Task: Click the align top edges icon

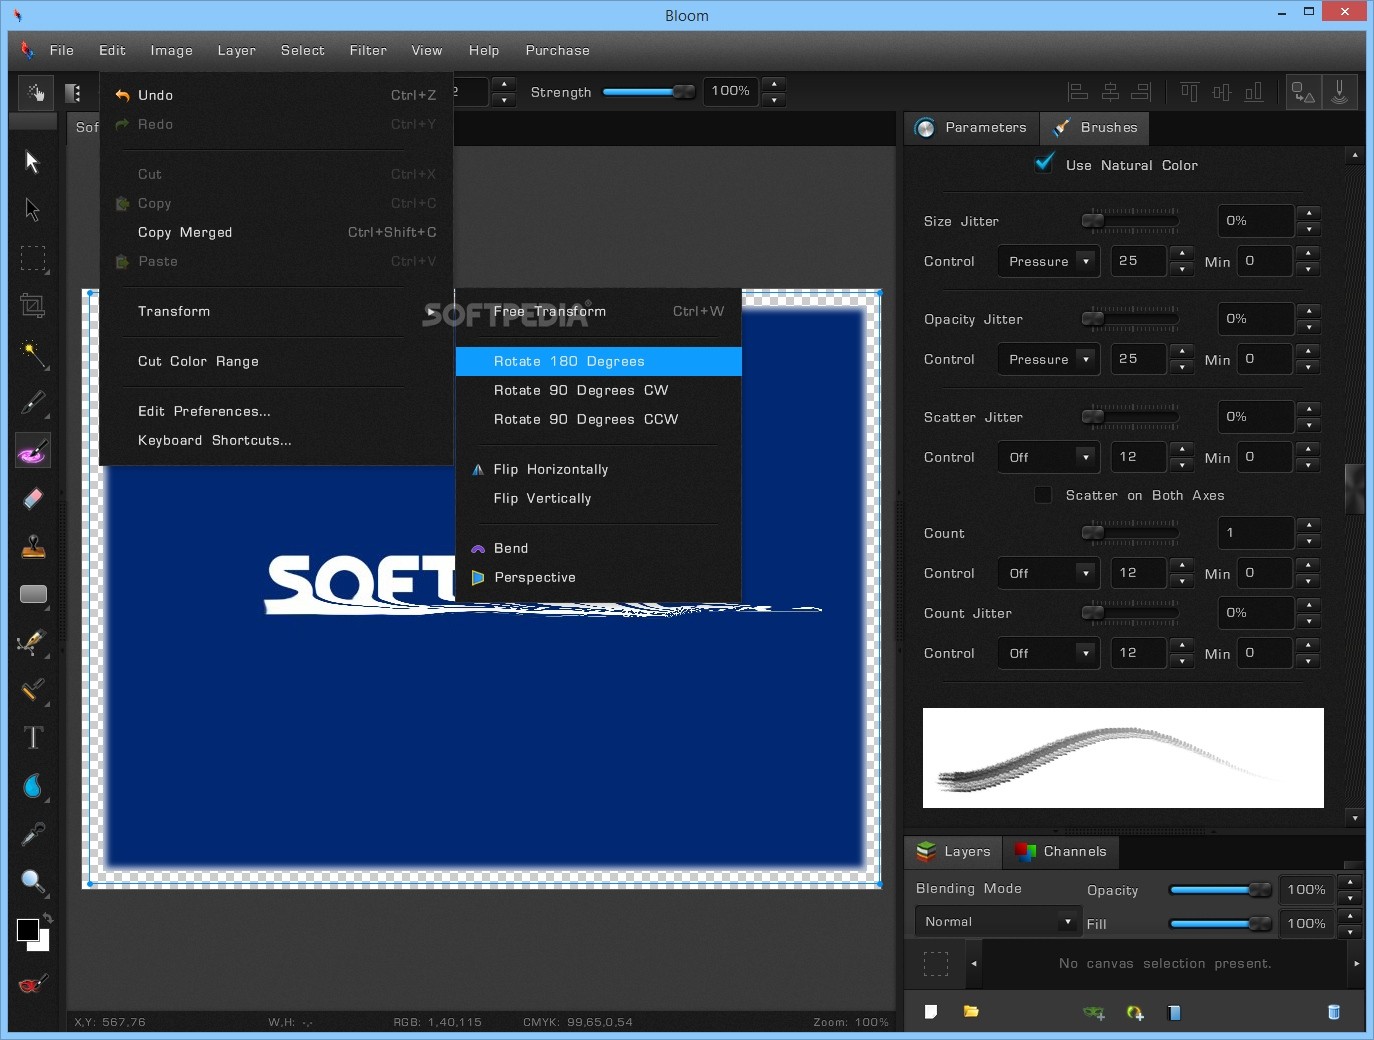Action: coord(1189,93)
